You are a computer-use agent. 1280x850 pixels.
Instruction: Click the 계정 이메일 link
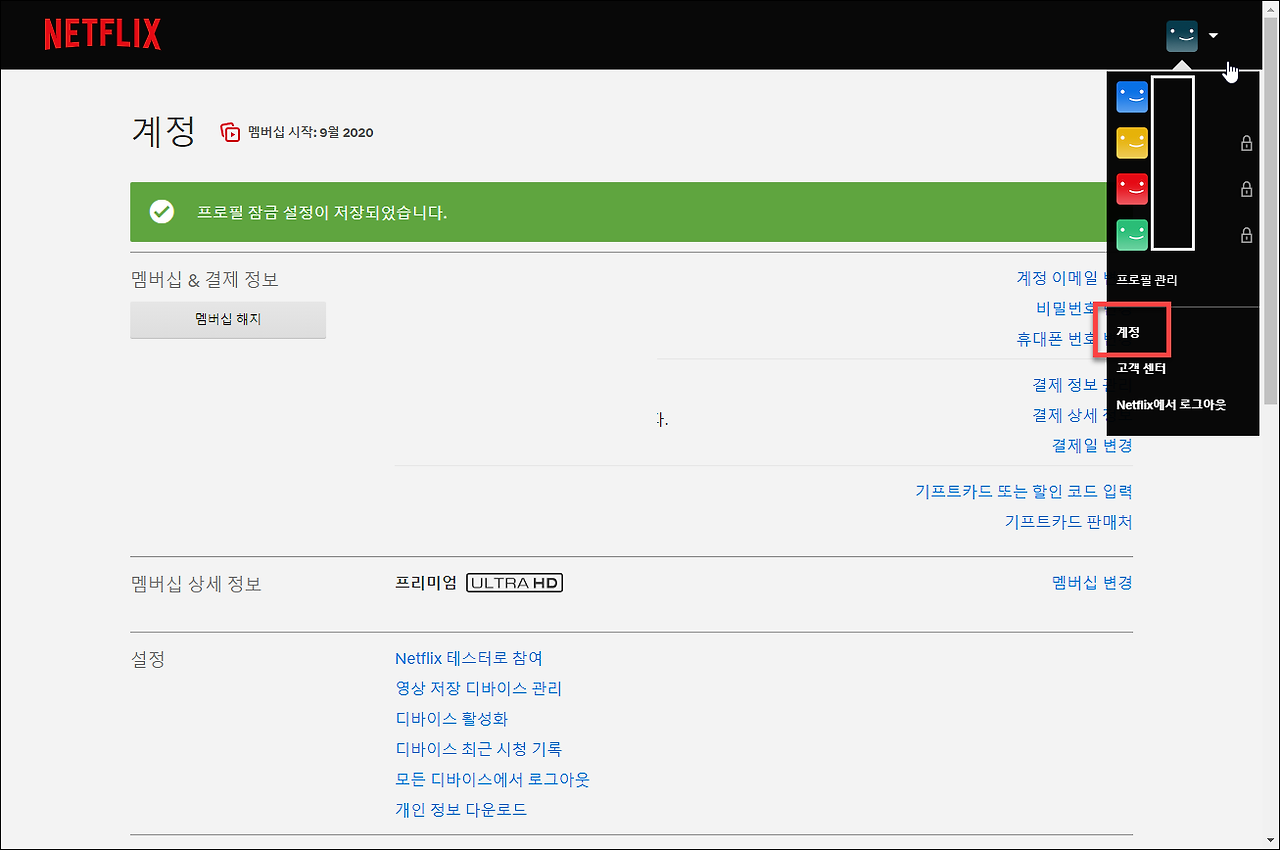(1061, 278)
